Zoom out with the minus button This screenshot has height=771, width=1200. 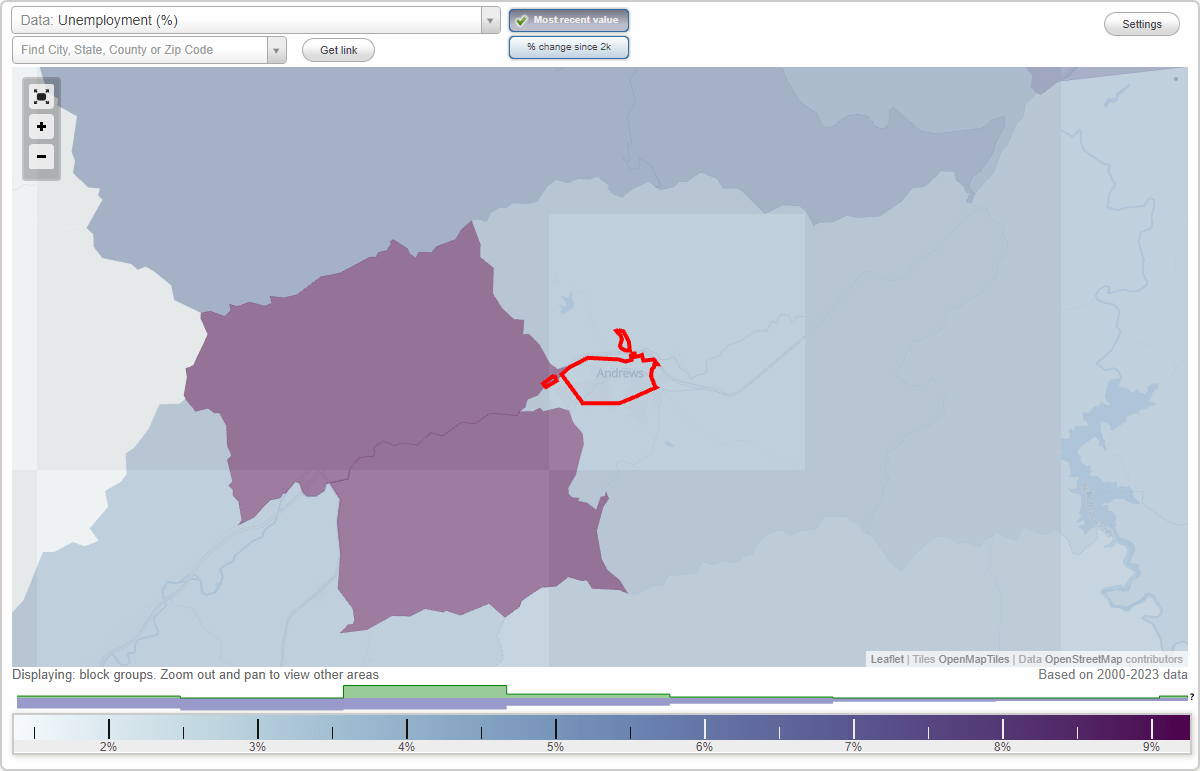(41, 156)
